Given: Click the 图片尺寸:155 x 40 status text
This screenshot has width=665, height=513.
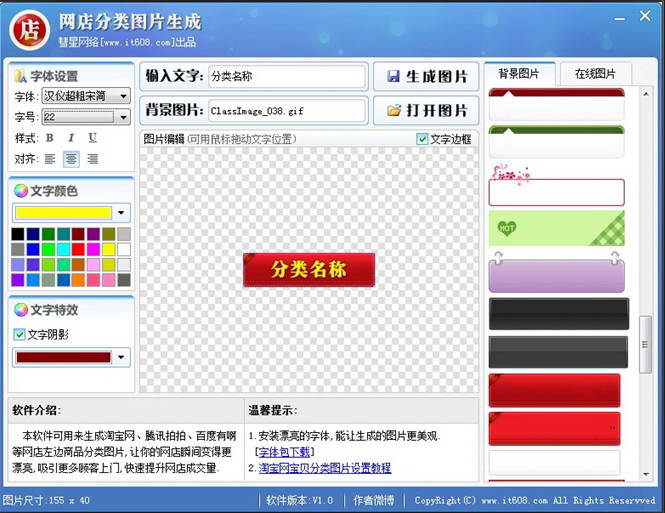Looking at the screenshot, I should pos(46,500).
